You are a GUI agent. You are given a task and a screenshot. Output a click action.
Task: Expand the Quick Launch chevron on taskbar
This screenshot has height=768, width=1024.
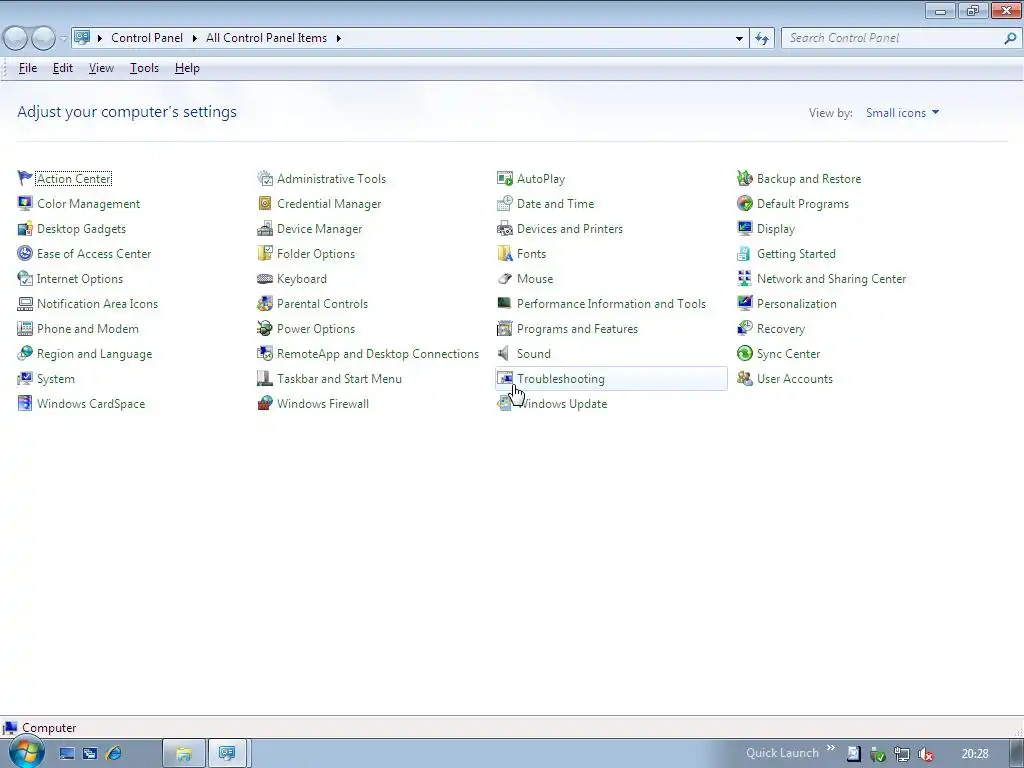pyautogui.click(x=831, y=748)
